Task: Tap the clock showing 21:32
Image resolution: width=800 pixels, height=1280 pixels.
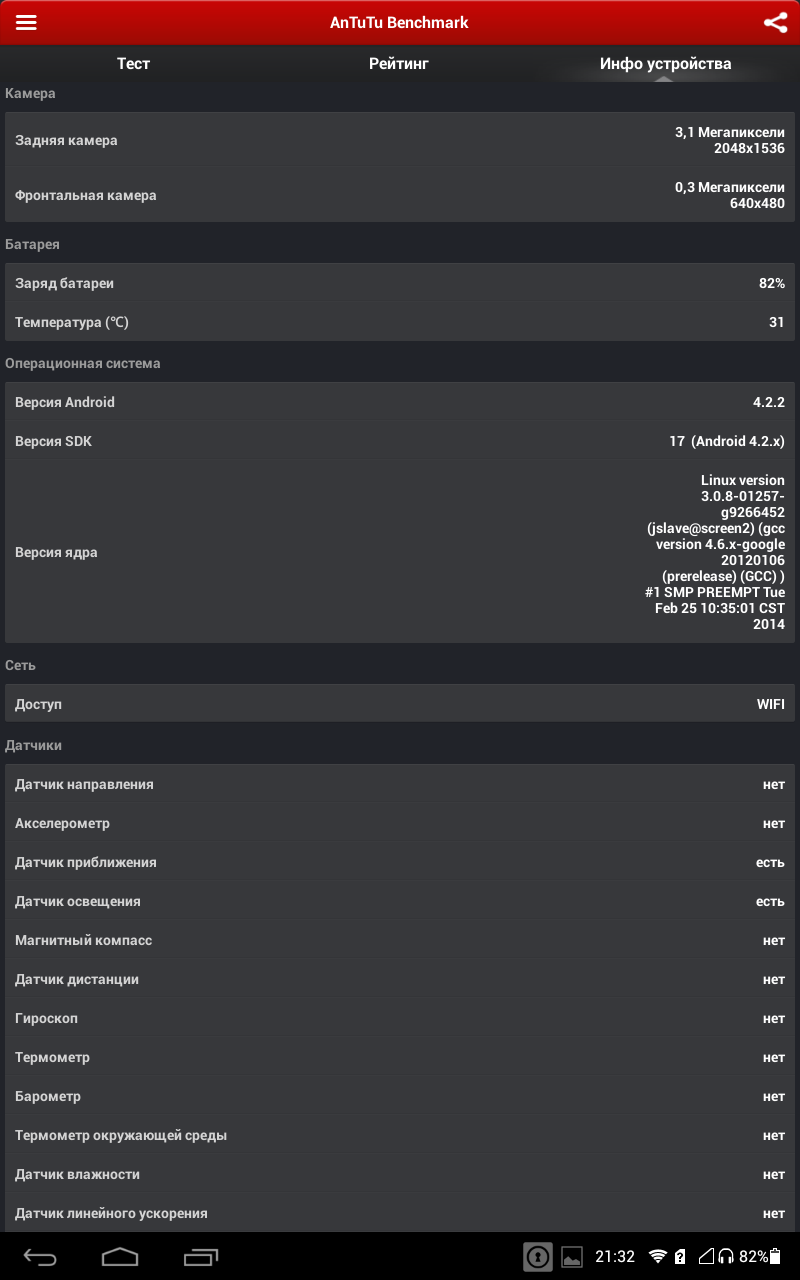Action: pyautogui.click(x=615, y=1256)
